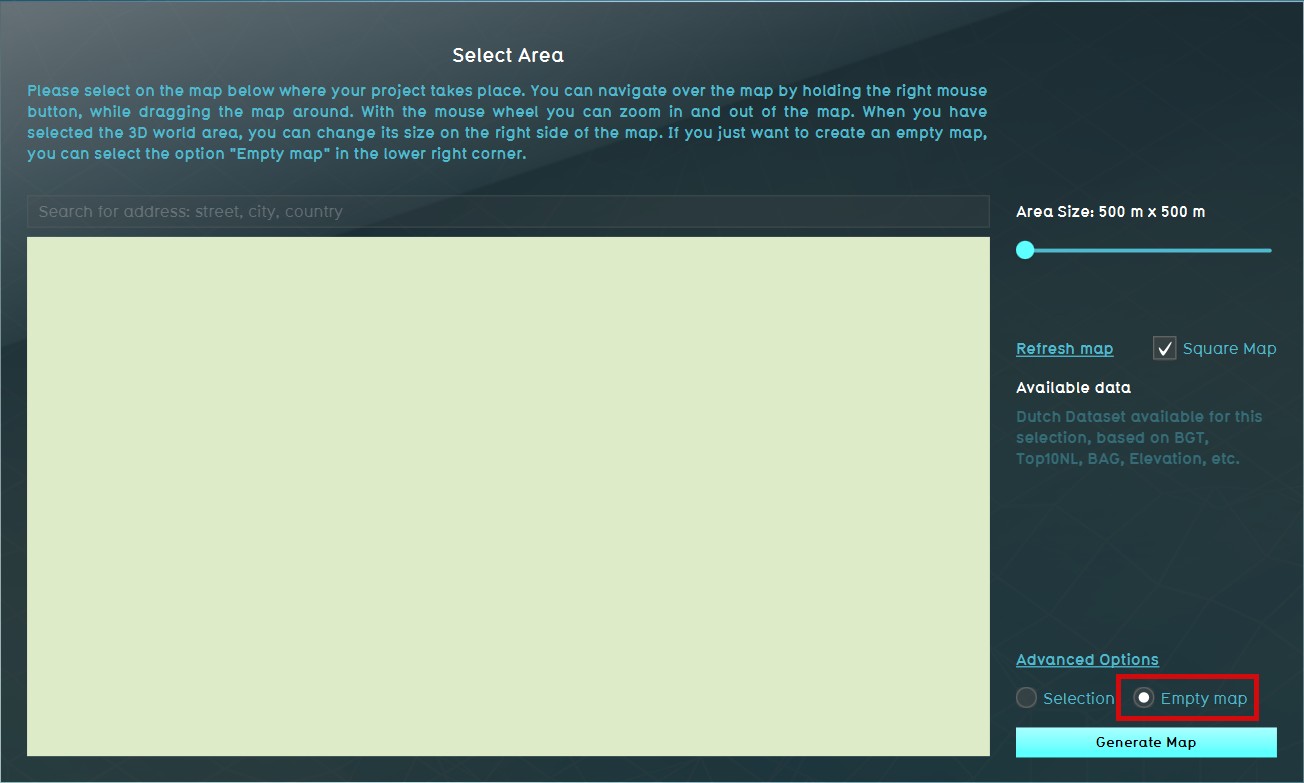Image resolution: width=1304 pixels, height=783 pixels.
Task: Untick the Square Map checkbox
Action: click(1164, 348)
